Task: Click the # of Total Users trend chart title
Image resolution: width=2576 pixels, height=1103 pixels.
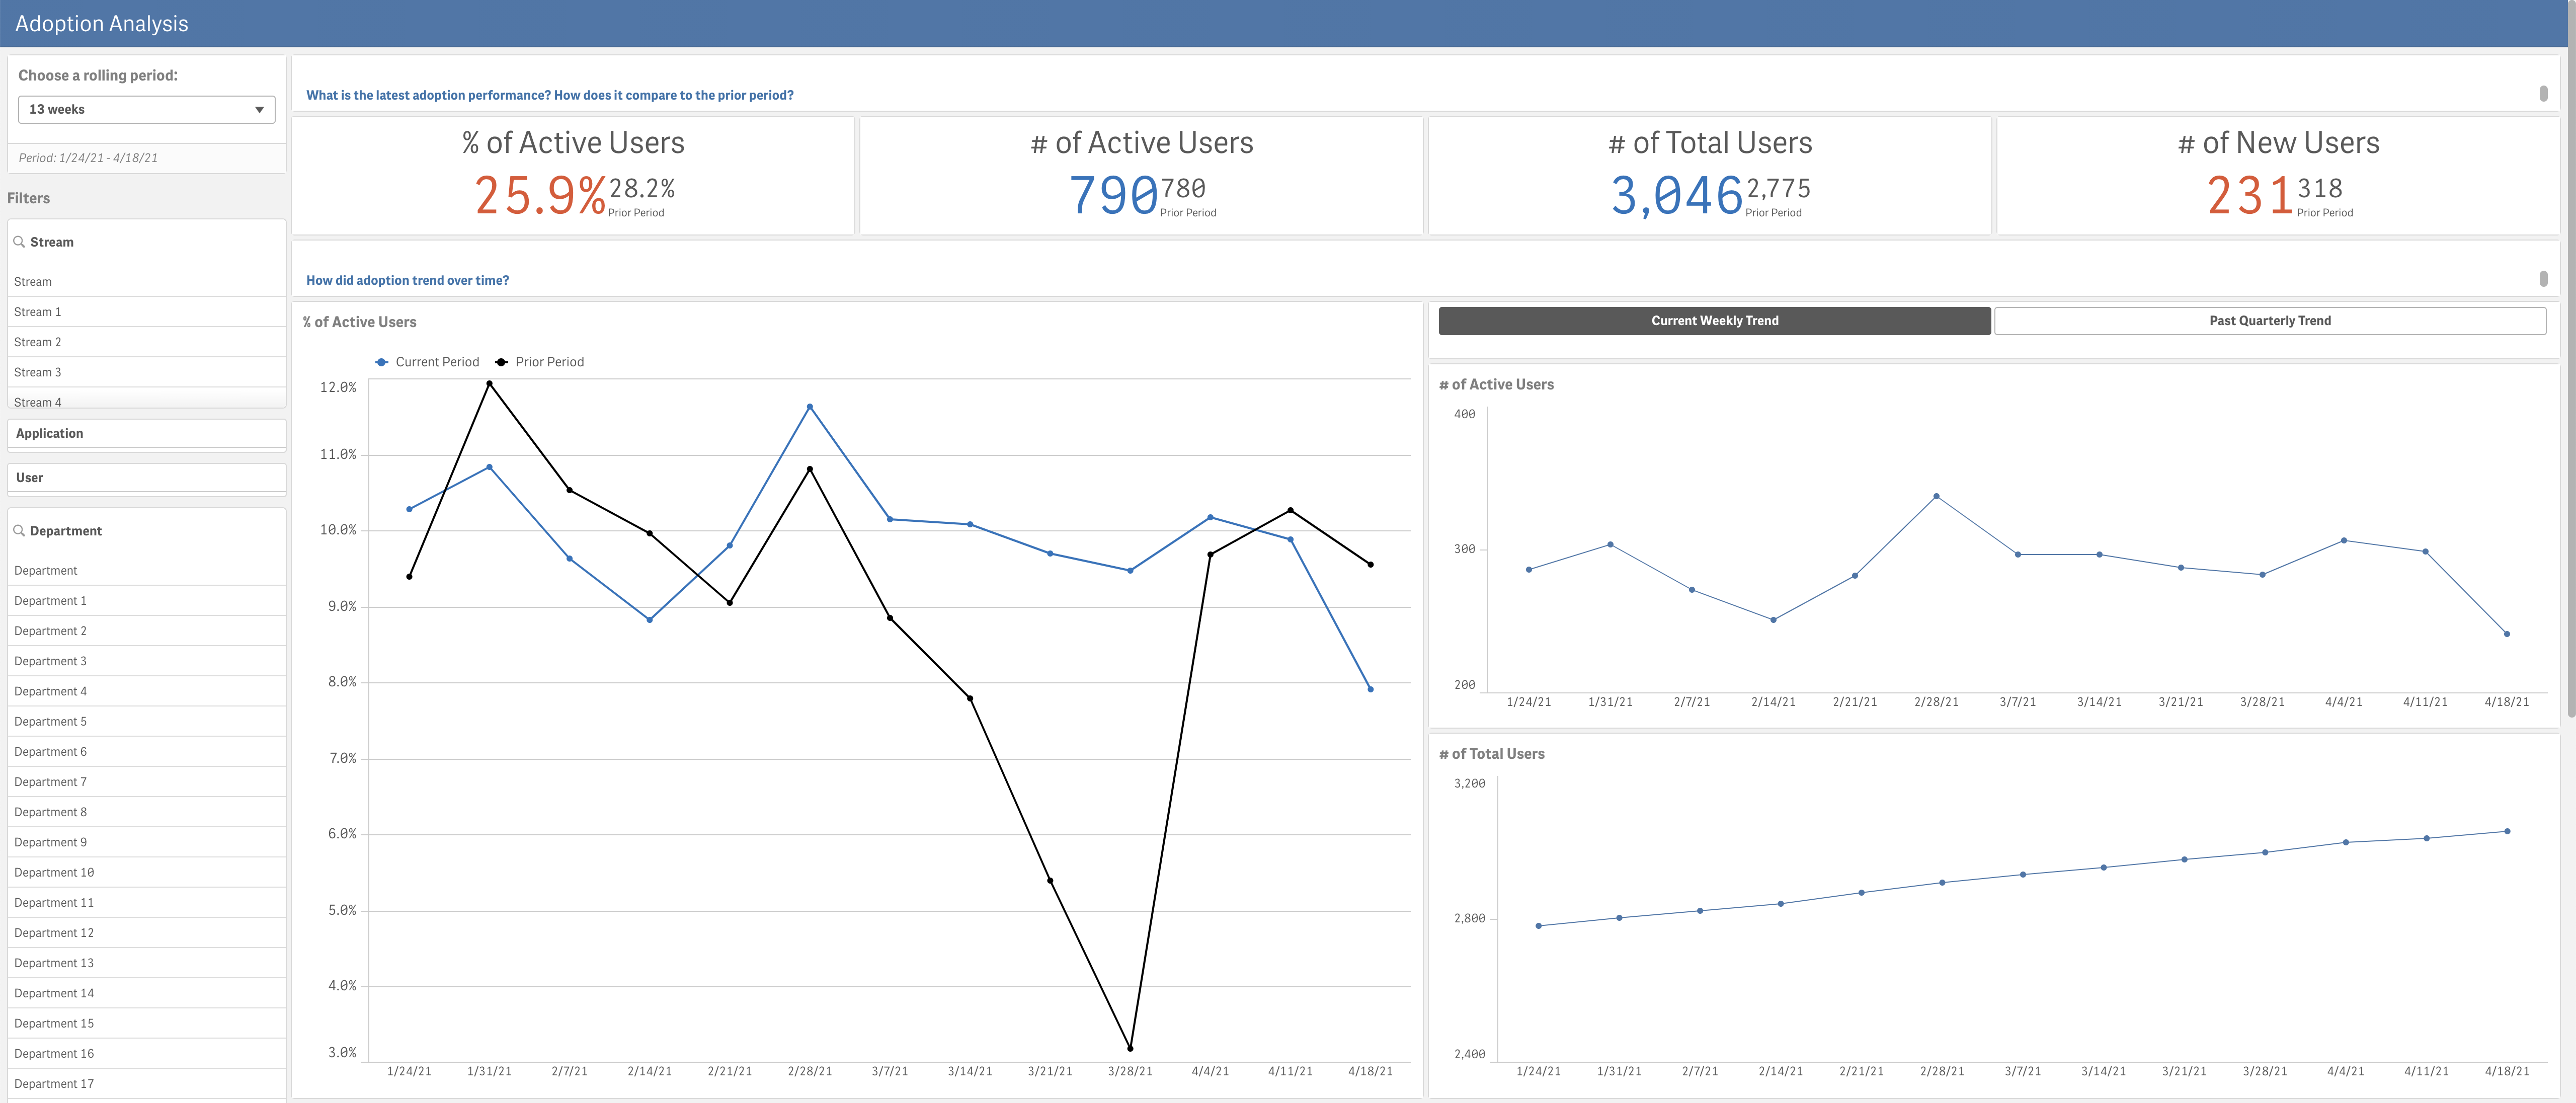Action: (1492, 754)
